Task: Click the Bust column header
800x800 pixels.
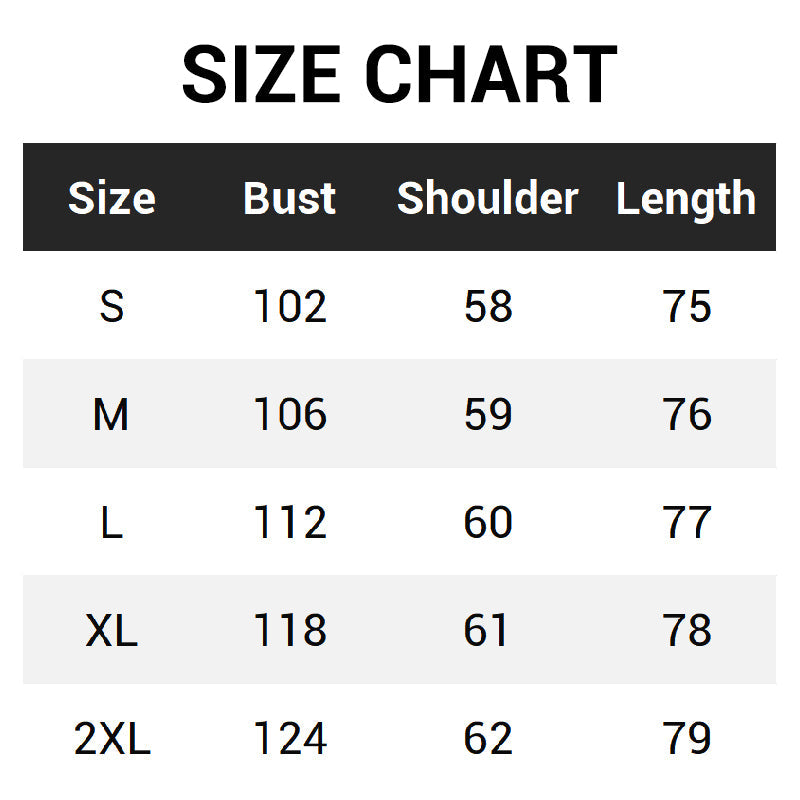Action: click(x=289, y=198)
